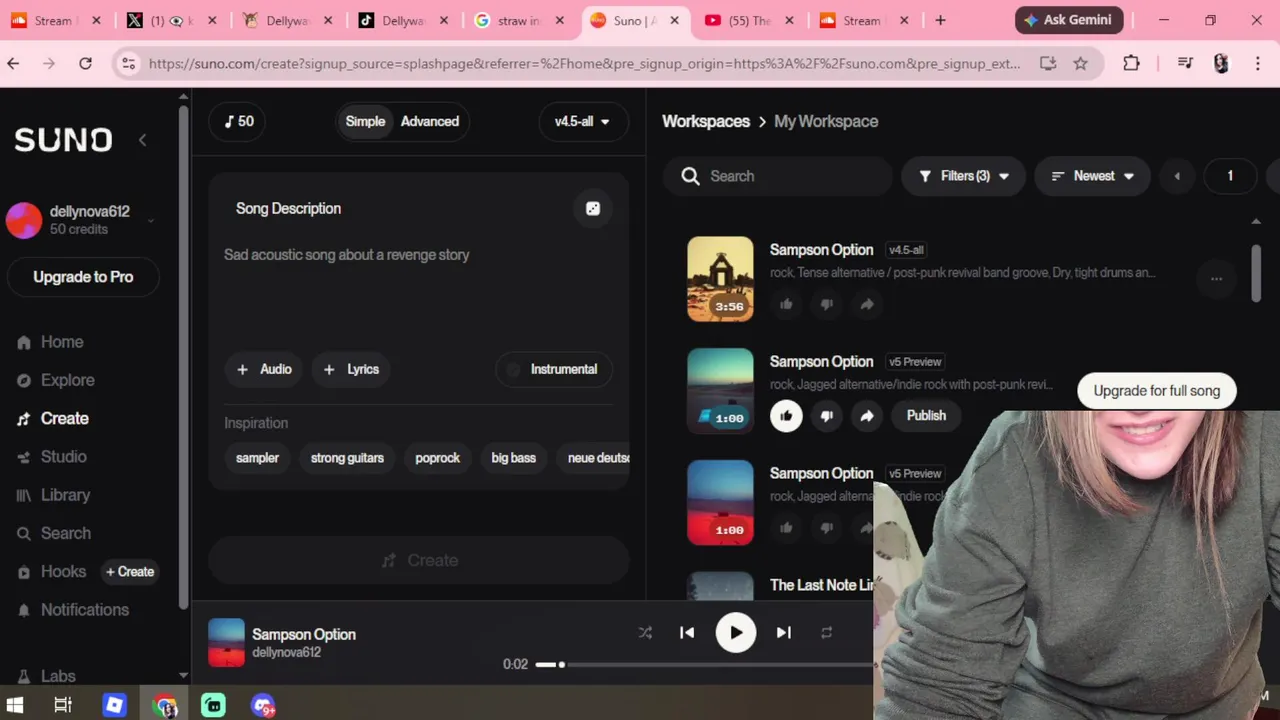Switch to Simple creation mode
Image resolution: width=1280 pixels, height=720 pixels.
[x=365, y=121]
